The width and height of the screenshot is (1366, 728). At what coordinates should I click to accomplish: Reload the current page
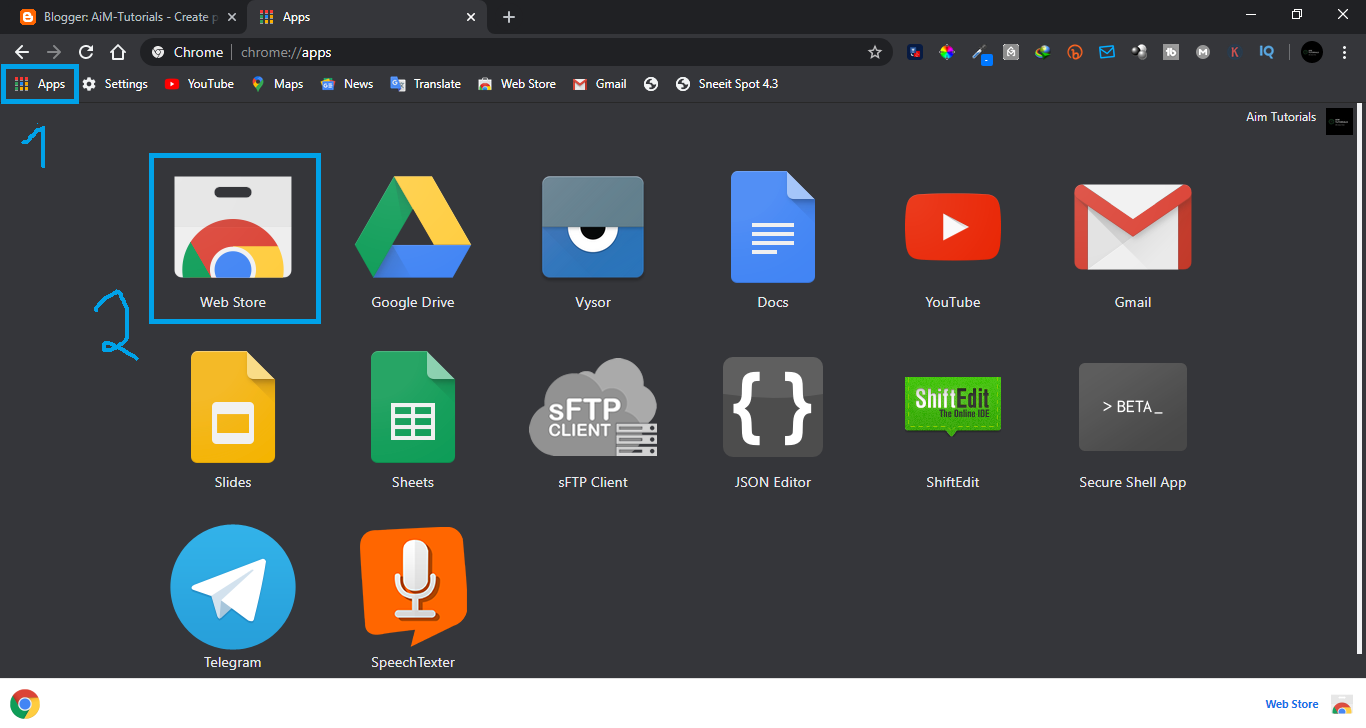86,52
